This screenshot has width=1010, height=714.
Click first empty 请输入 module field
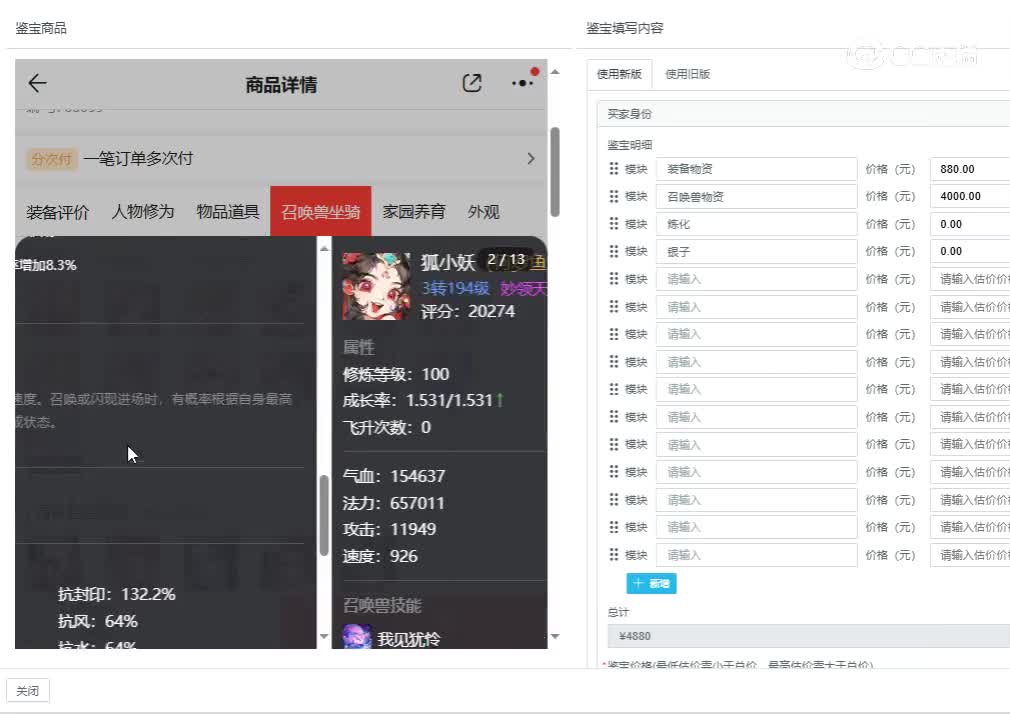(x=757, y=279)
